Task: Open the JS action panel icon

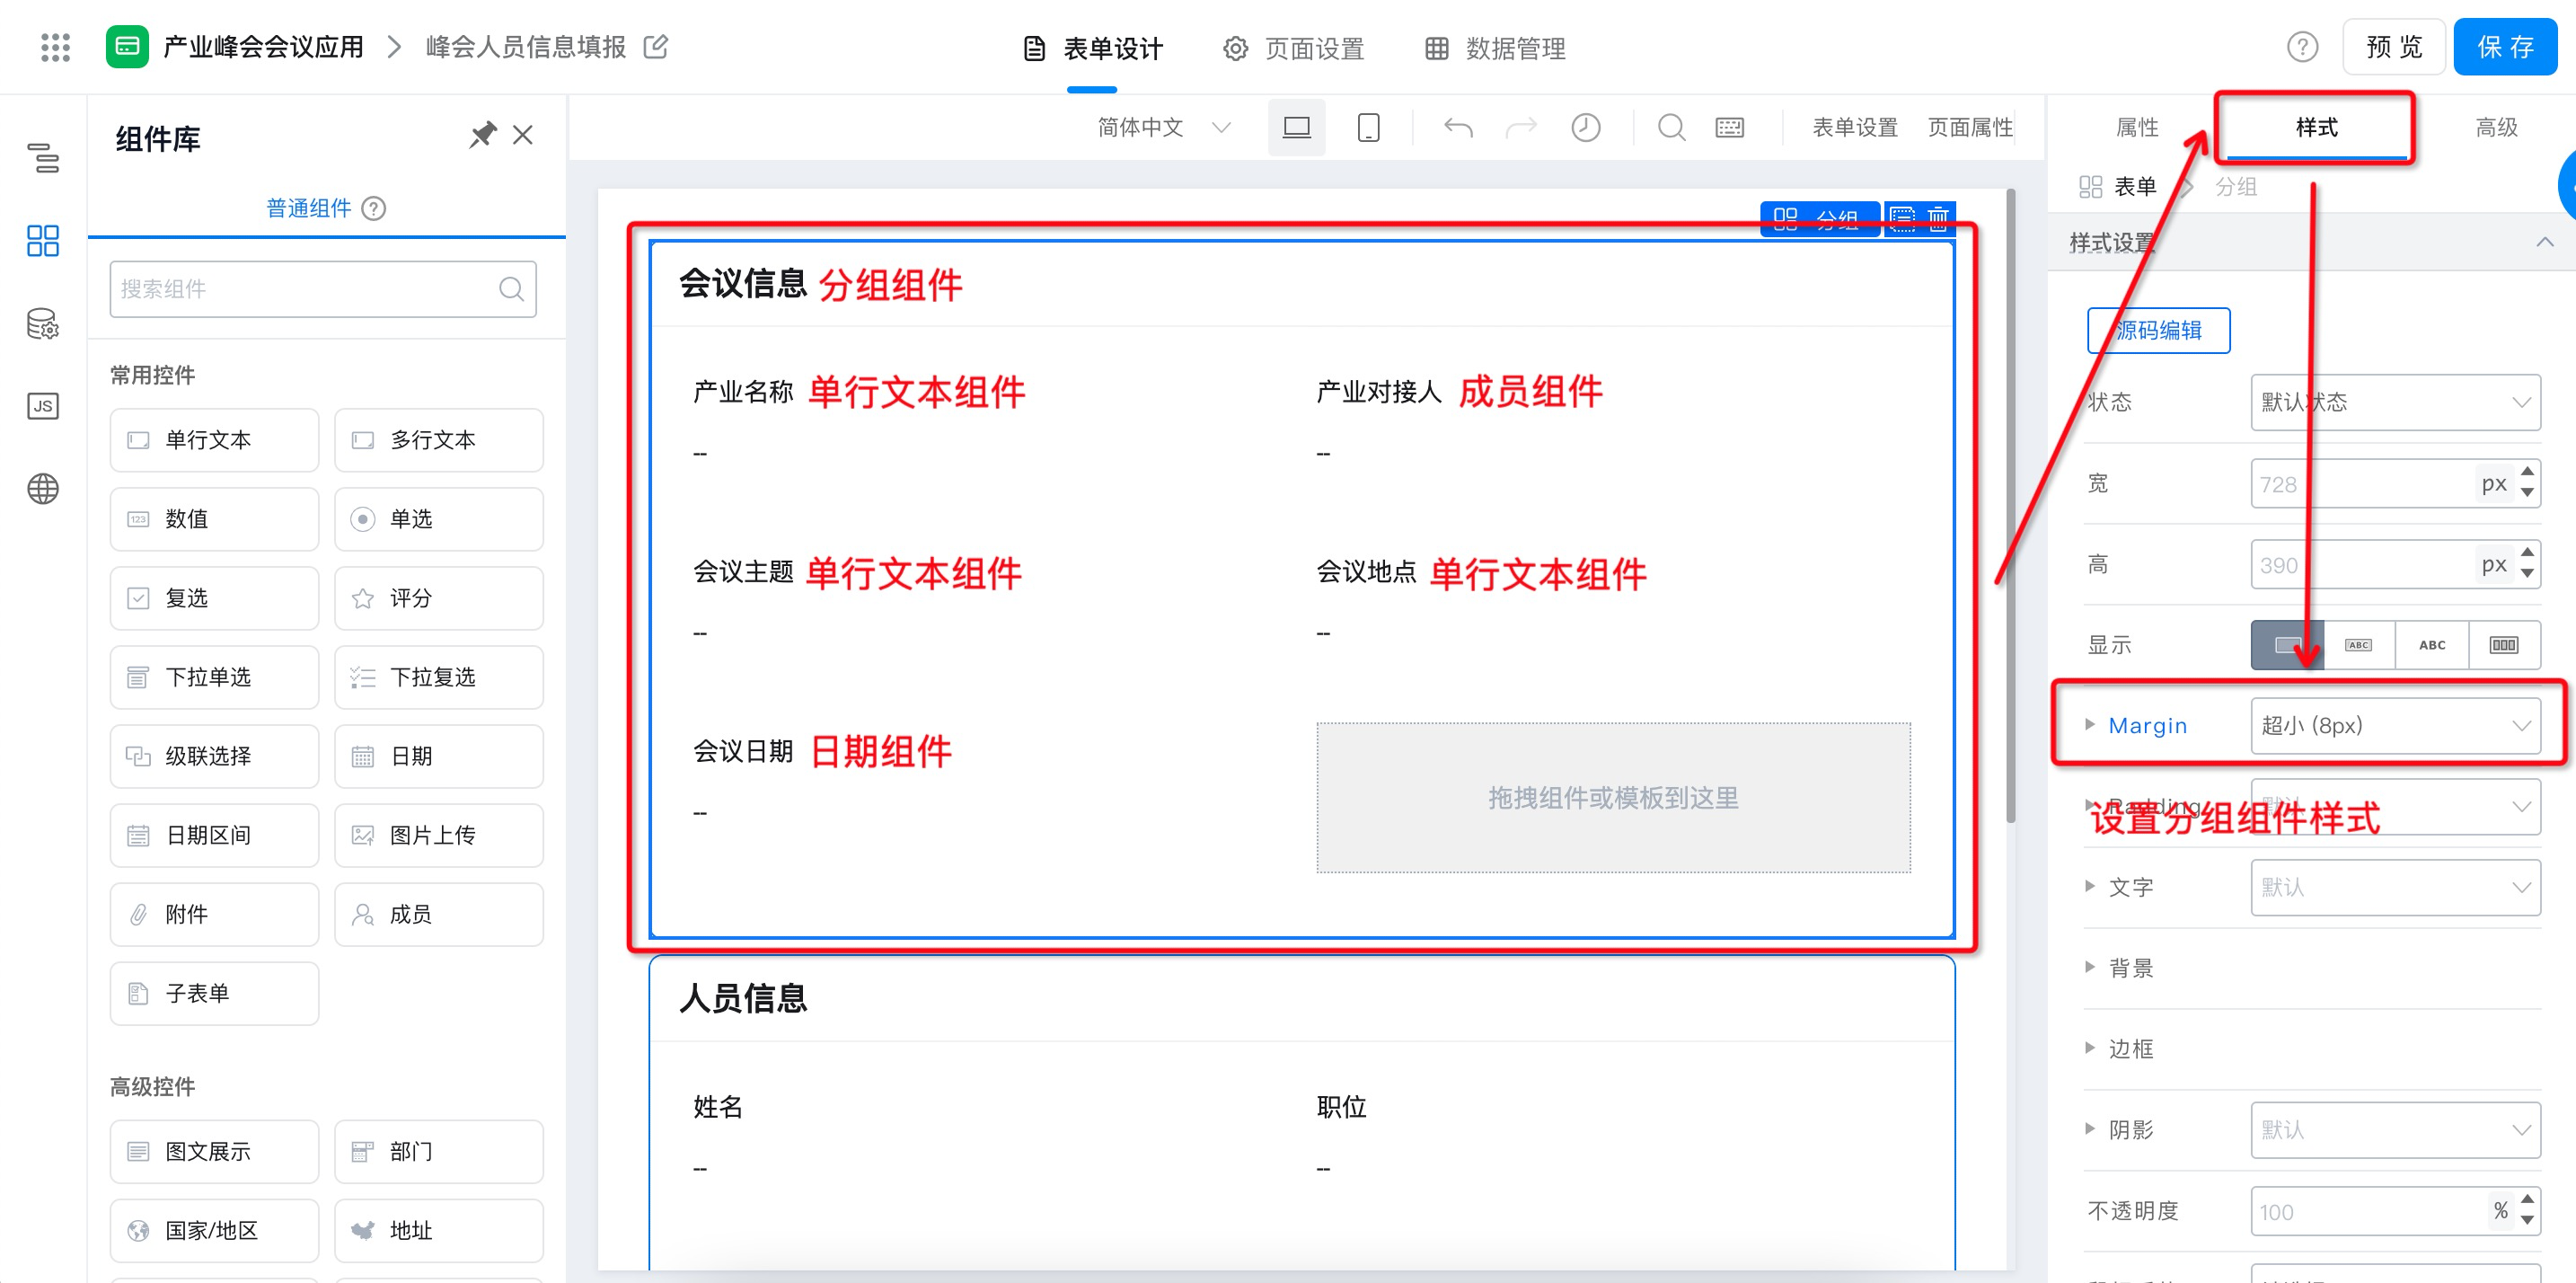Action: [x=43, y=406]
